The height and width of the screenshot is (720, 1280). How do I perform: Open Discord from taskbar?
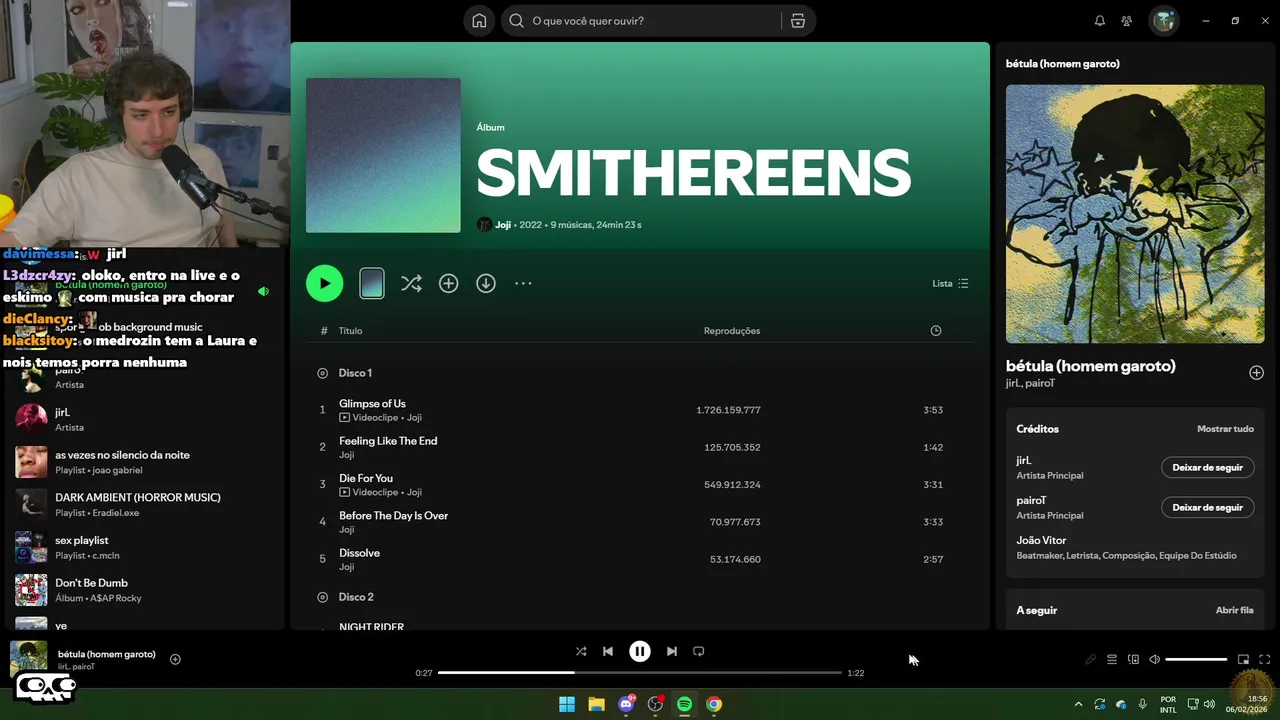(x=627, y=704)
